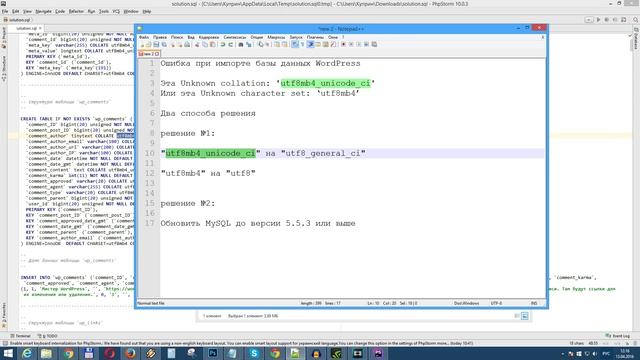Viewport: 640px width, 360px height.
Task: Open the Поиск menu in Notepad++
Action: (x=177, y=37)
